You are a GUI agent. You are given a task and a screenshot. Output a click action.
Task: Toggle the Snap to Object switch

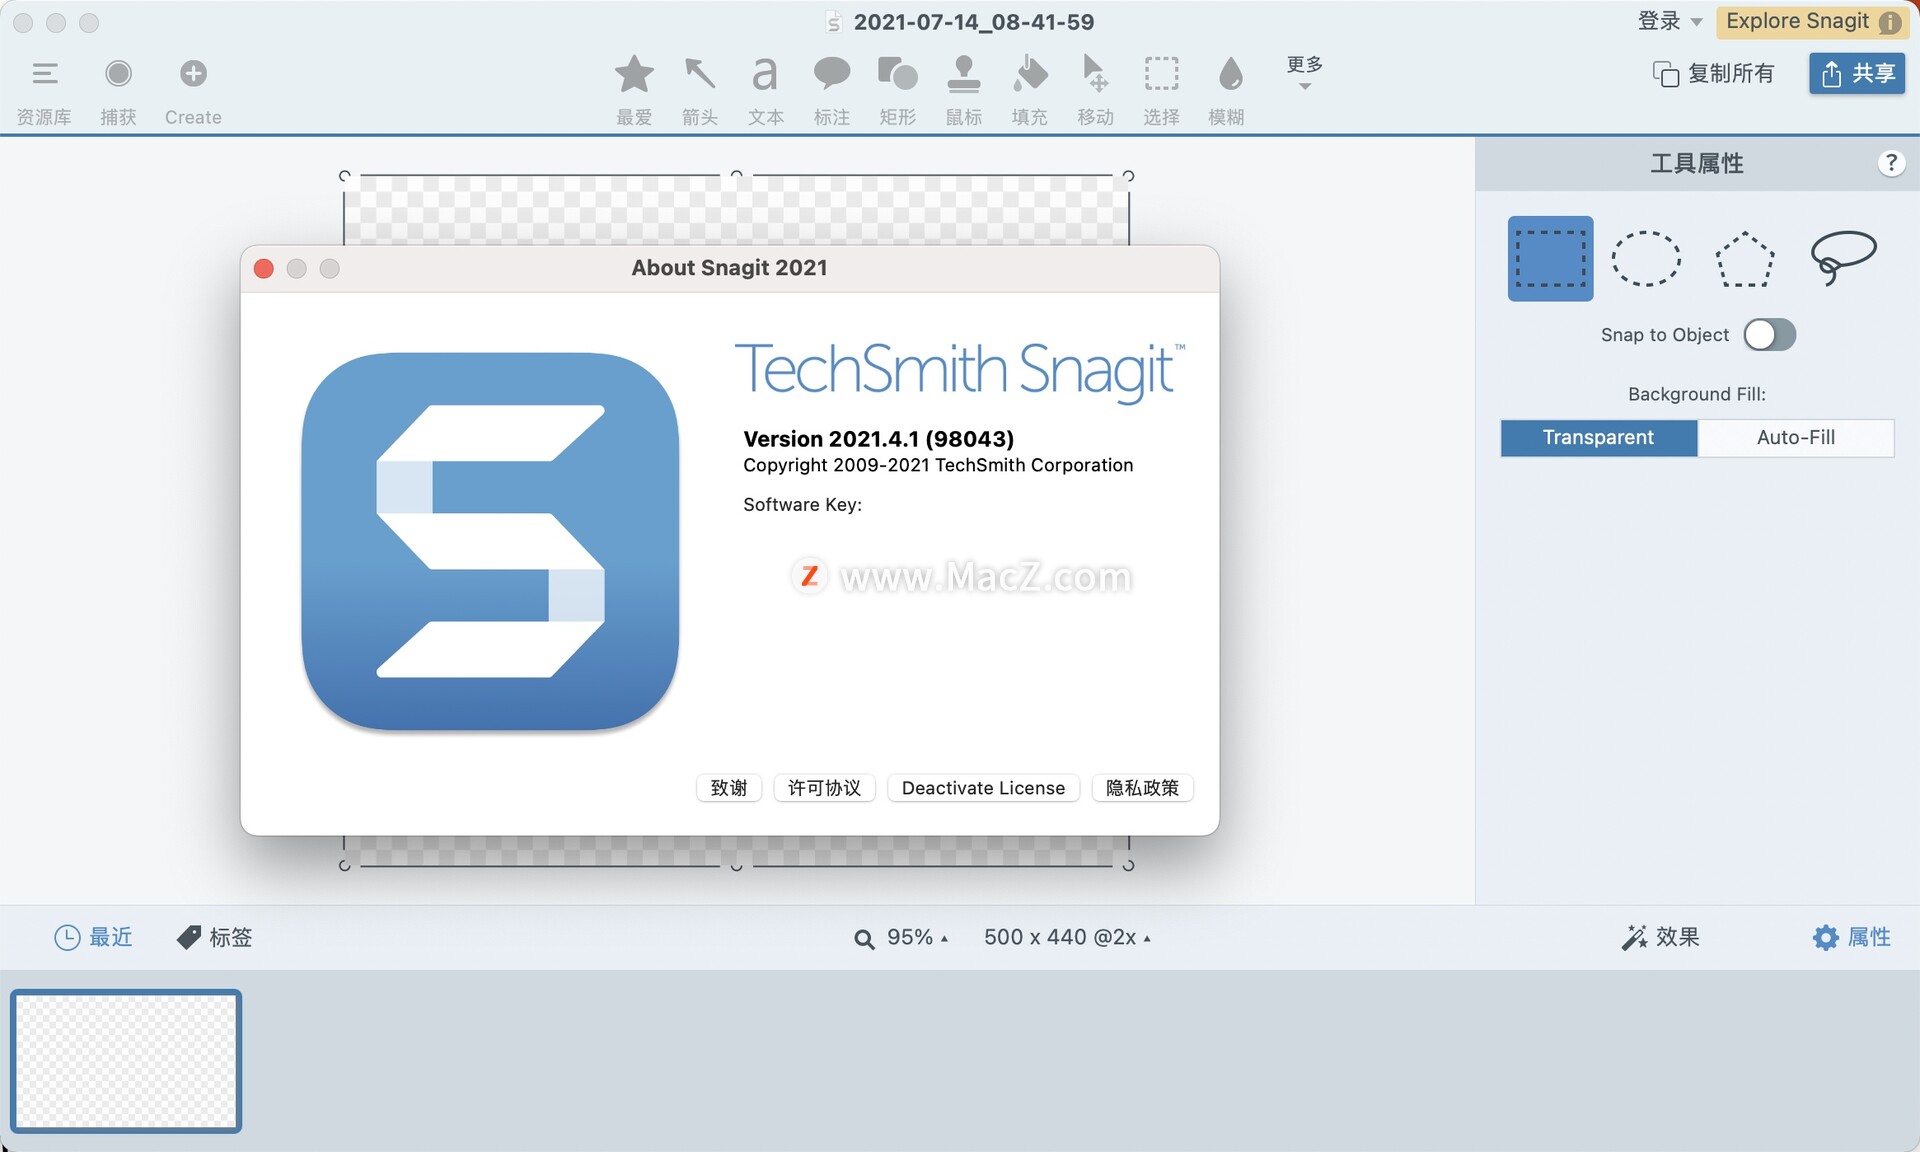click(1769, 335)
